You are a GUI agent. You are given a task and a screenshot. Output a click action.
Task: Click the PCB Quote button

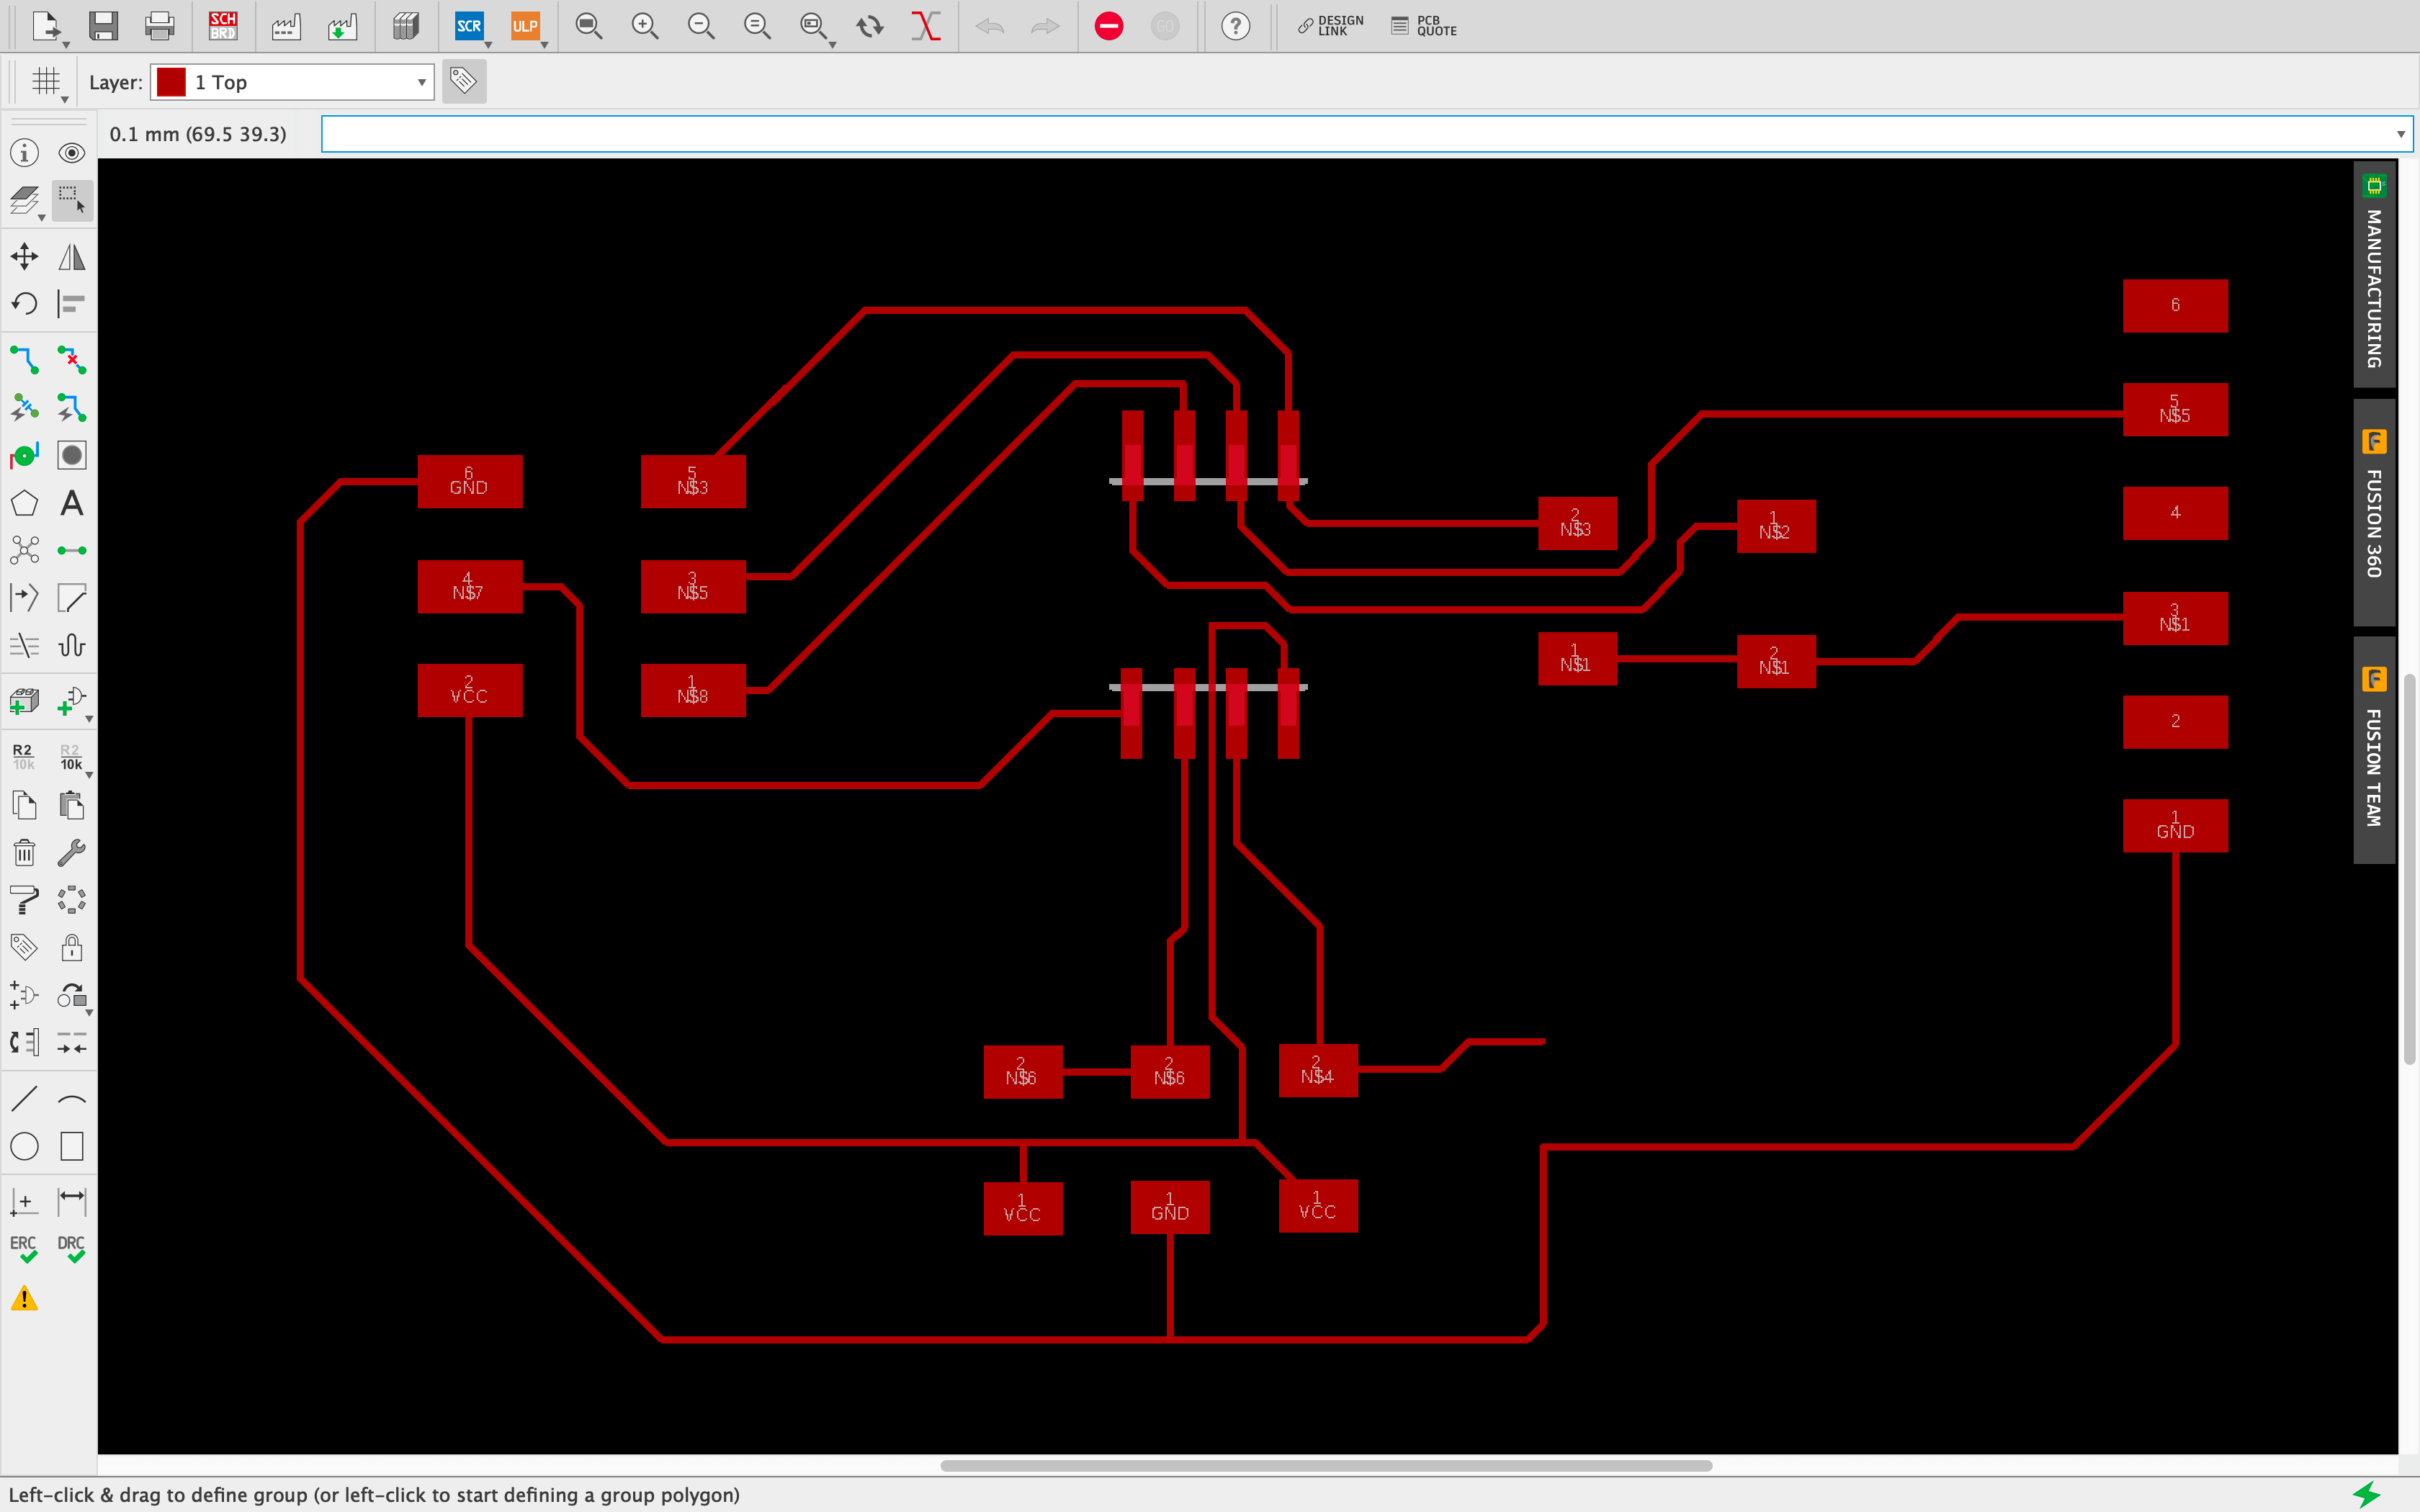1424,26
